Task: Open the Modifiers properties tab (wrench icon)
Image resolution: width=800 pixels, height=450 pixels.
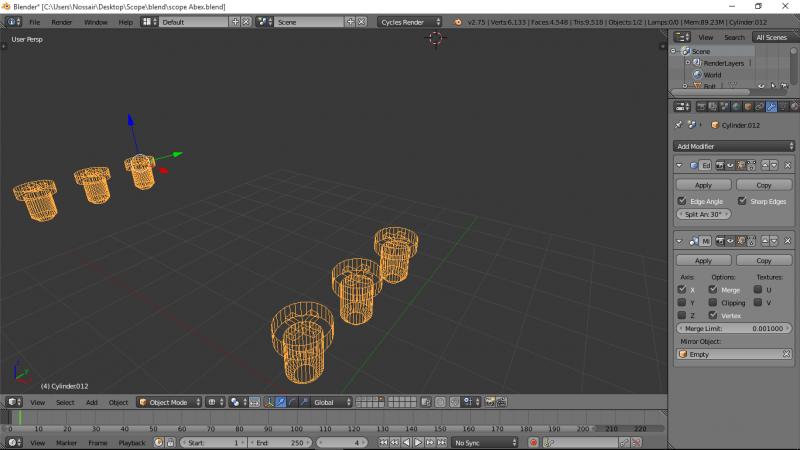Action: 770,106
